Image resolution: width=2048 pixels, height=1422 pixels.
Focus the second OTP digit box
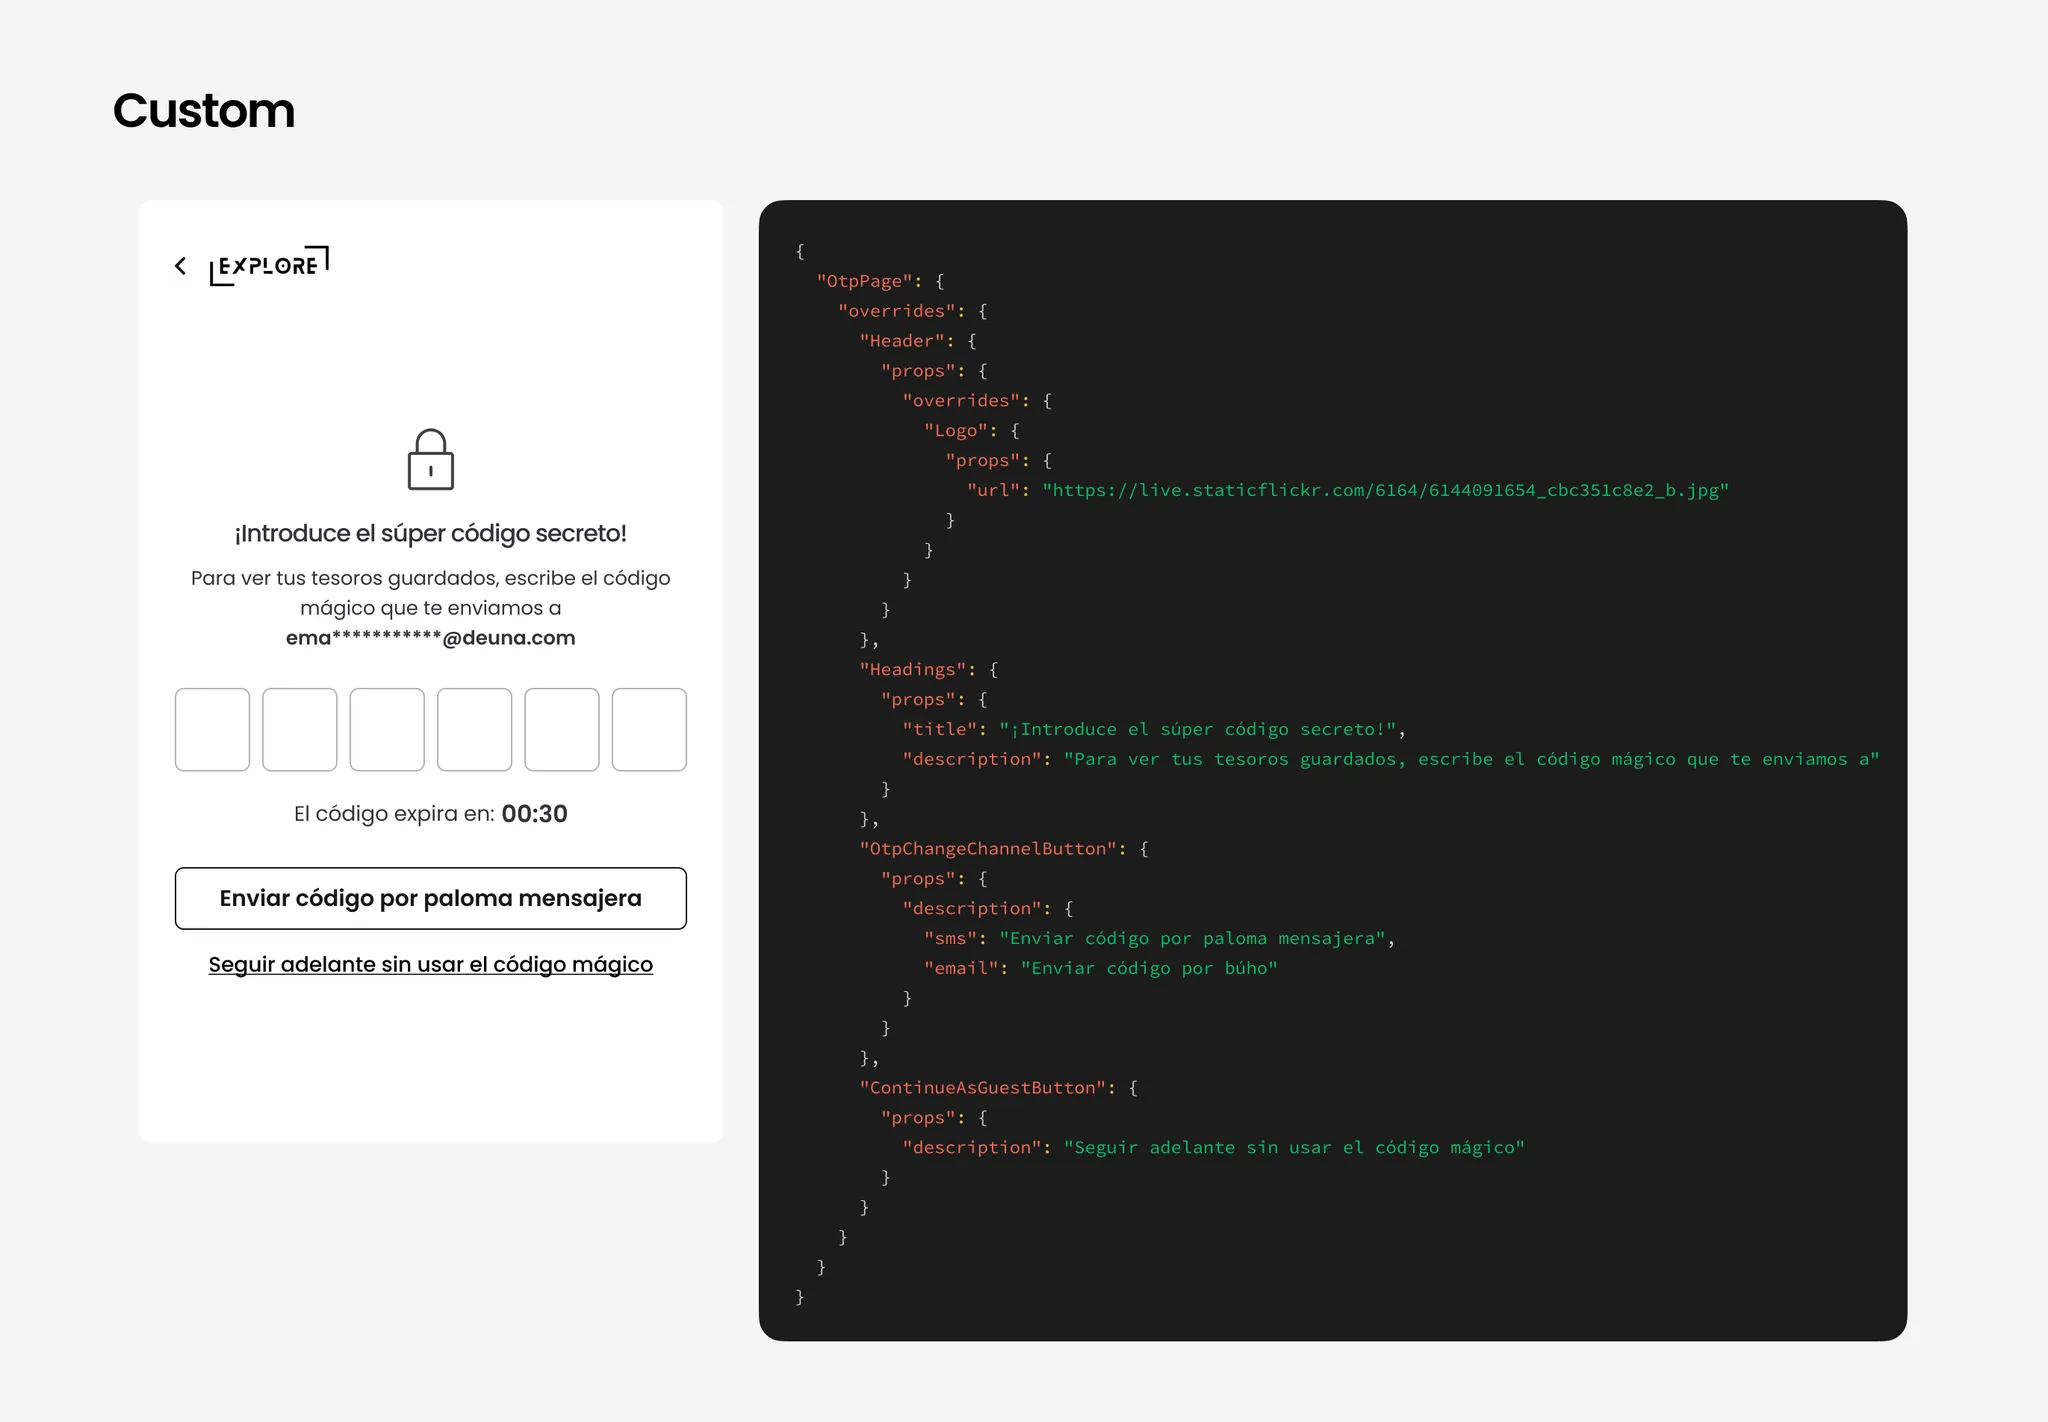pyautogui.click(x=300, y=729)
